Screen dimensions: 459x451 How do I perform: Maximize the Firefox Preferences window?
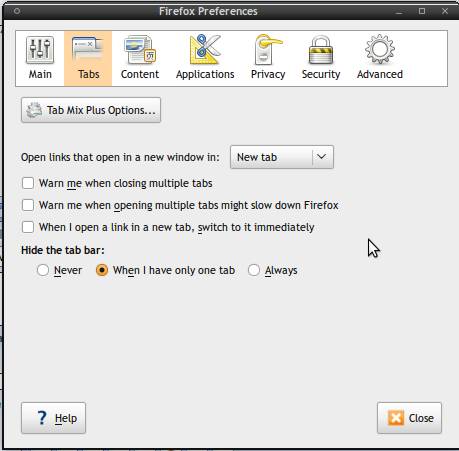coord(422,11)
